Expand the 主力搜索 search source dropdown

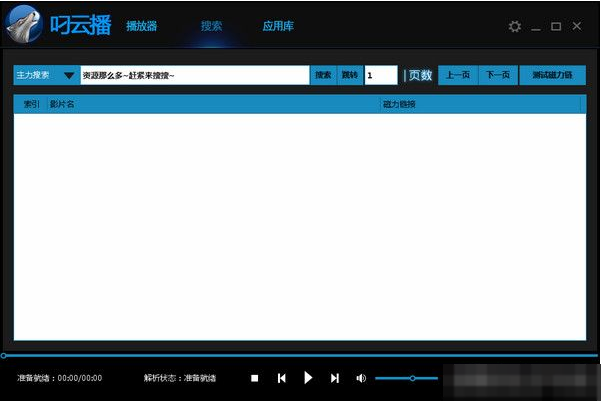(x=68, y=75)
